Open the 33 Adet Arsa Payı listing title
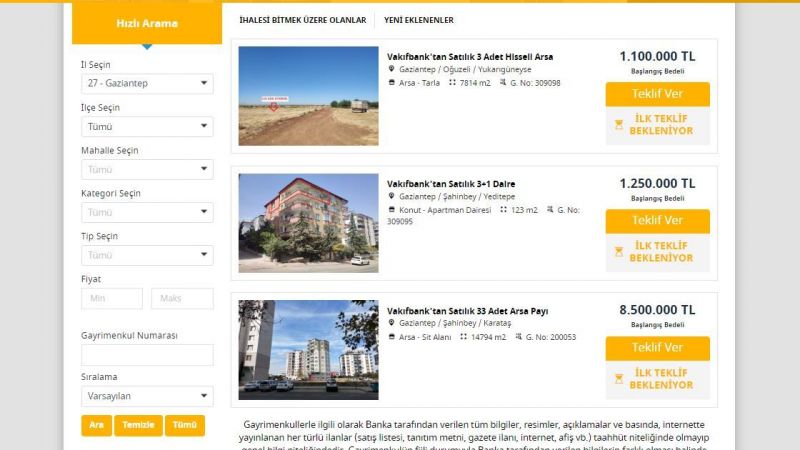 pos(467,311)
